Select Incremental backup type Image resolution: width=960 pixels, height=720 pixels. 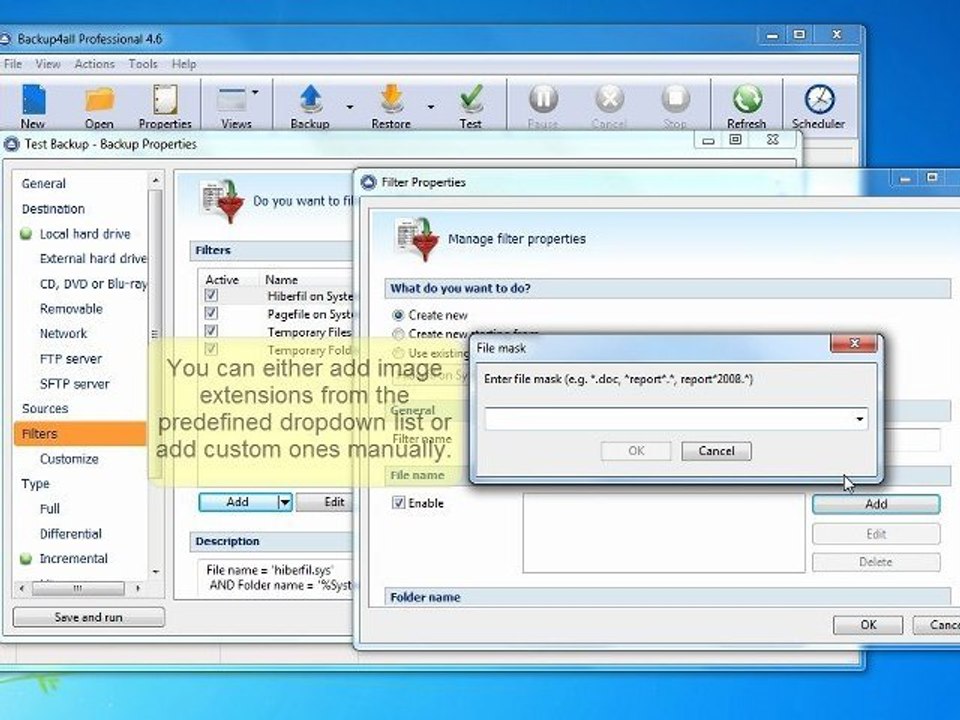[x=73, y=558]
